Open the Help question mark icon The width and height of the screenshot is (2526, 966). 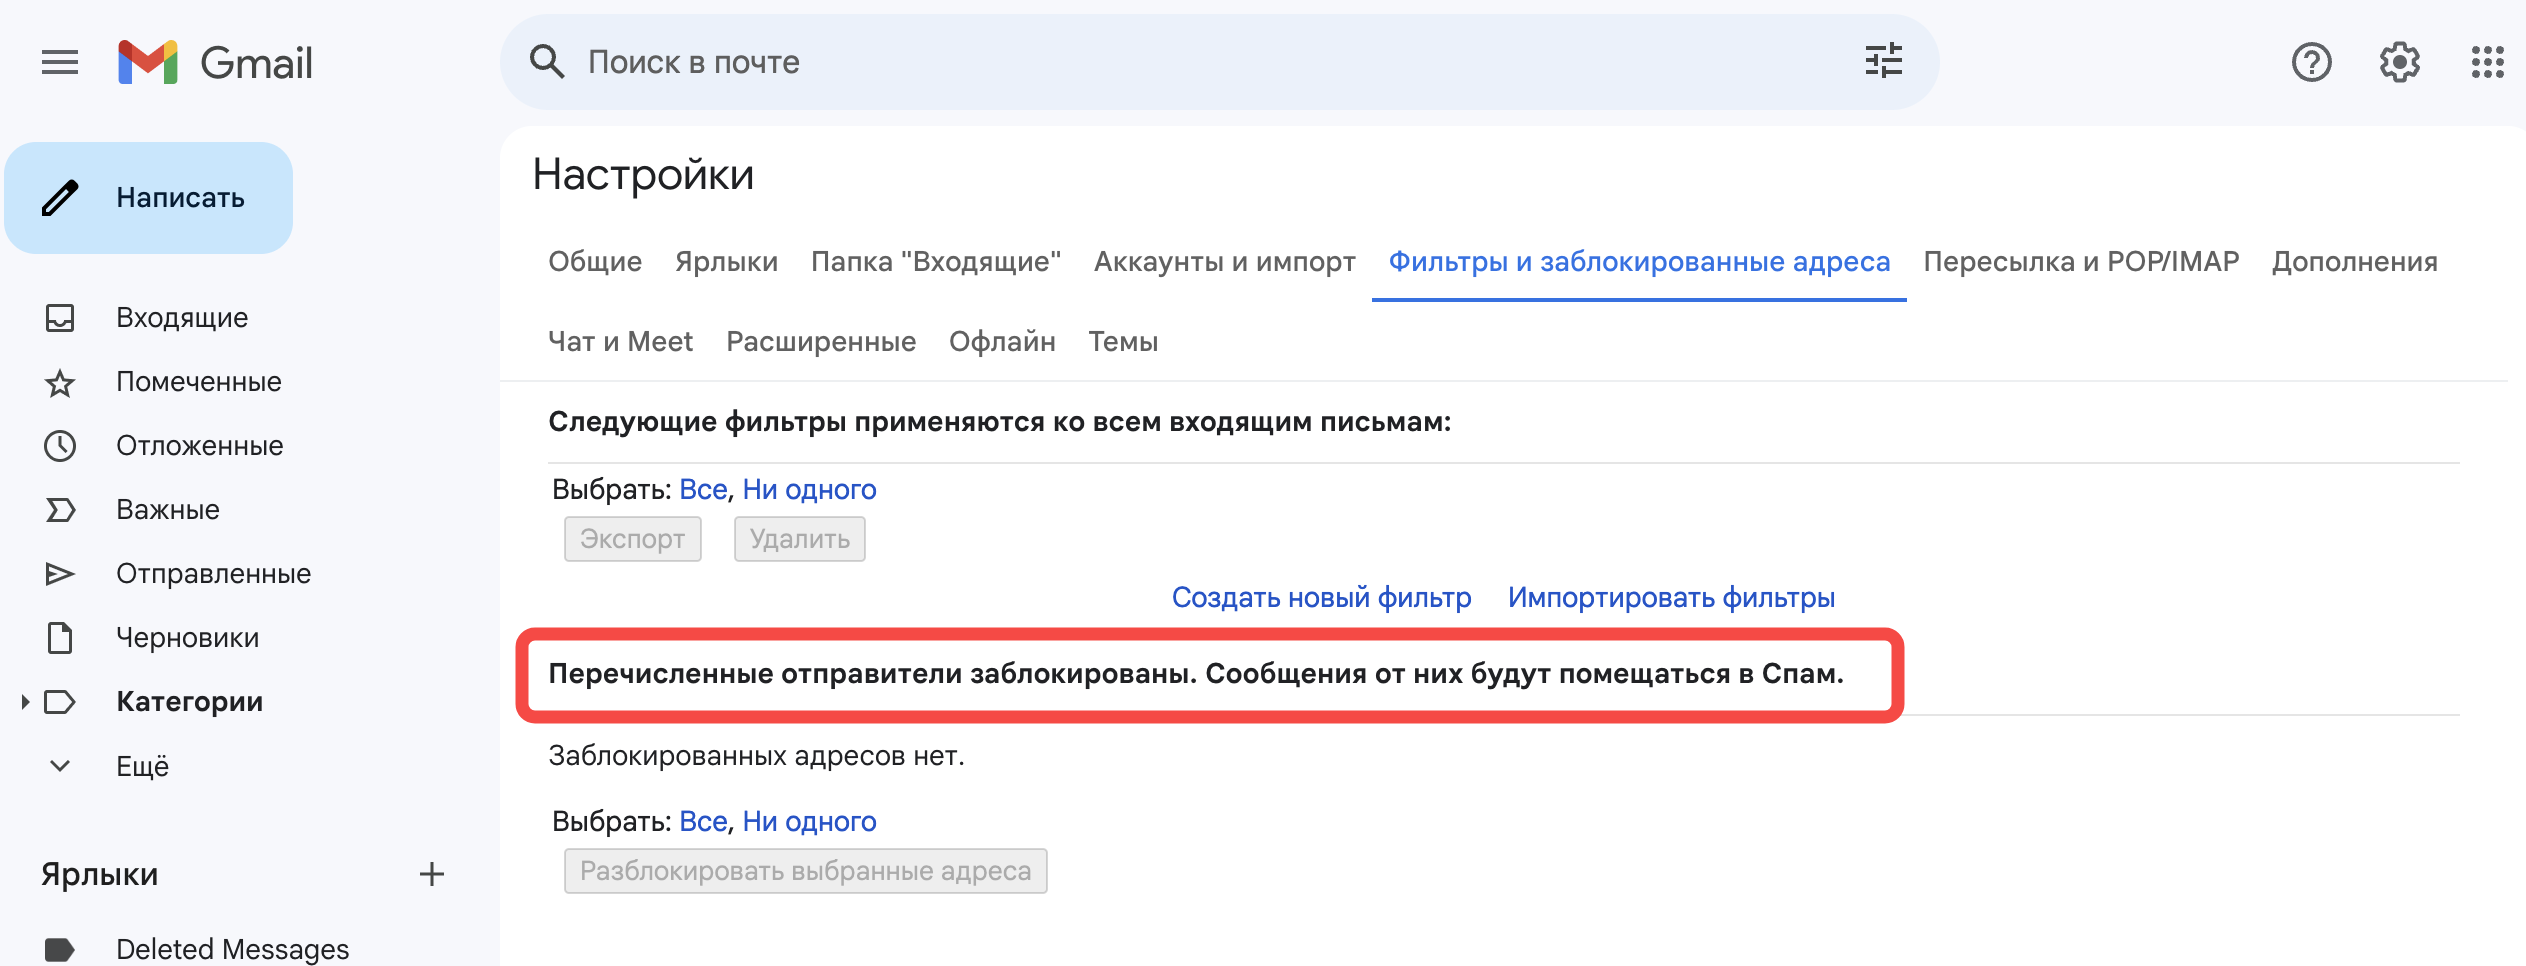(2311, 62)
